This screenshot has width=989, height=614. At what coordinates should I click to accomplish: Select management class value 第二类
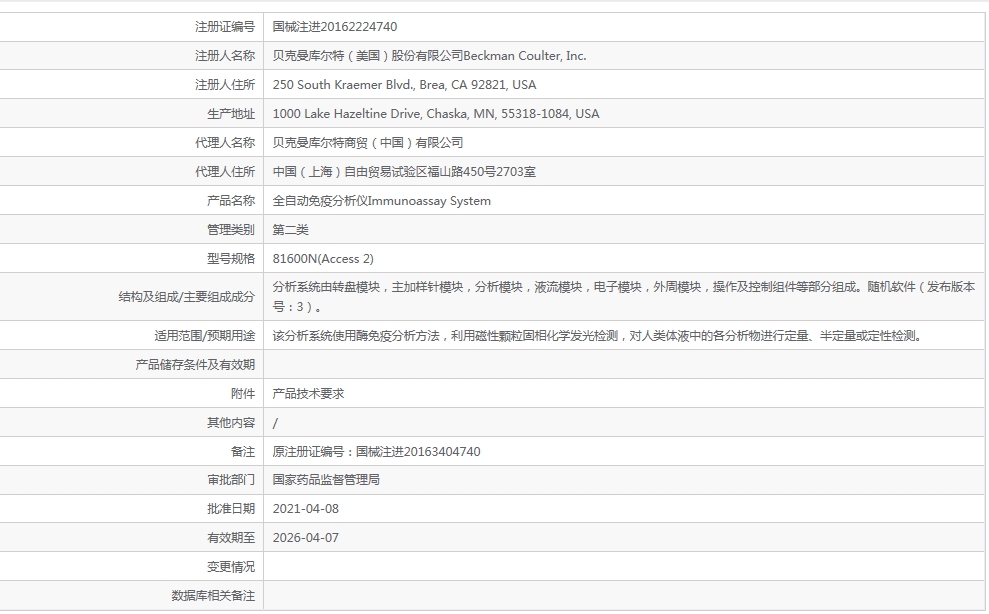290,230
